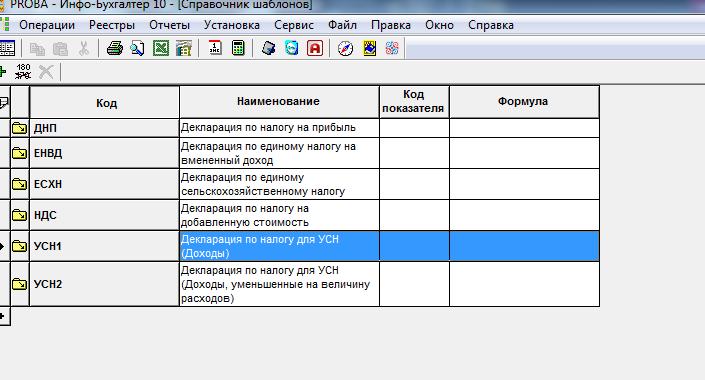The image size is (705, 380).
Task: Open the Файл menu
Action: click(x=342, y=25)
